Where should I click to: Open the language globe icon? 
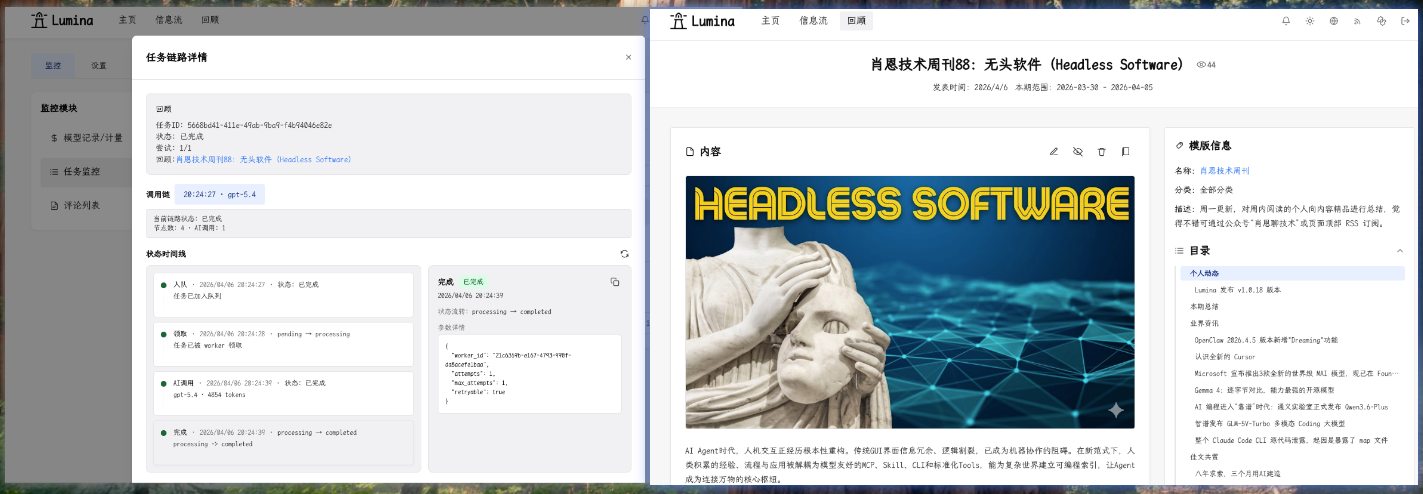coord(1334,21)
